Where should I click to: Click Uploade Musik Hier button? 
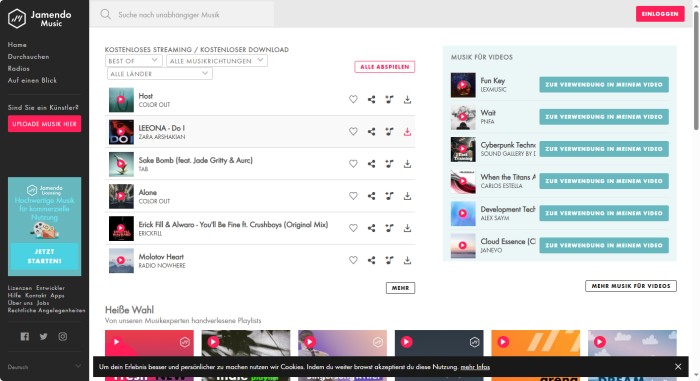point(44,124)
